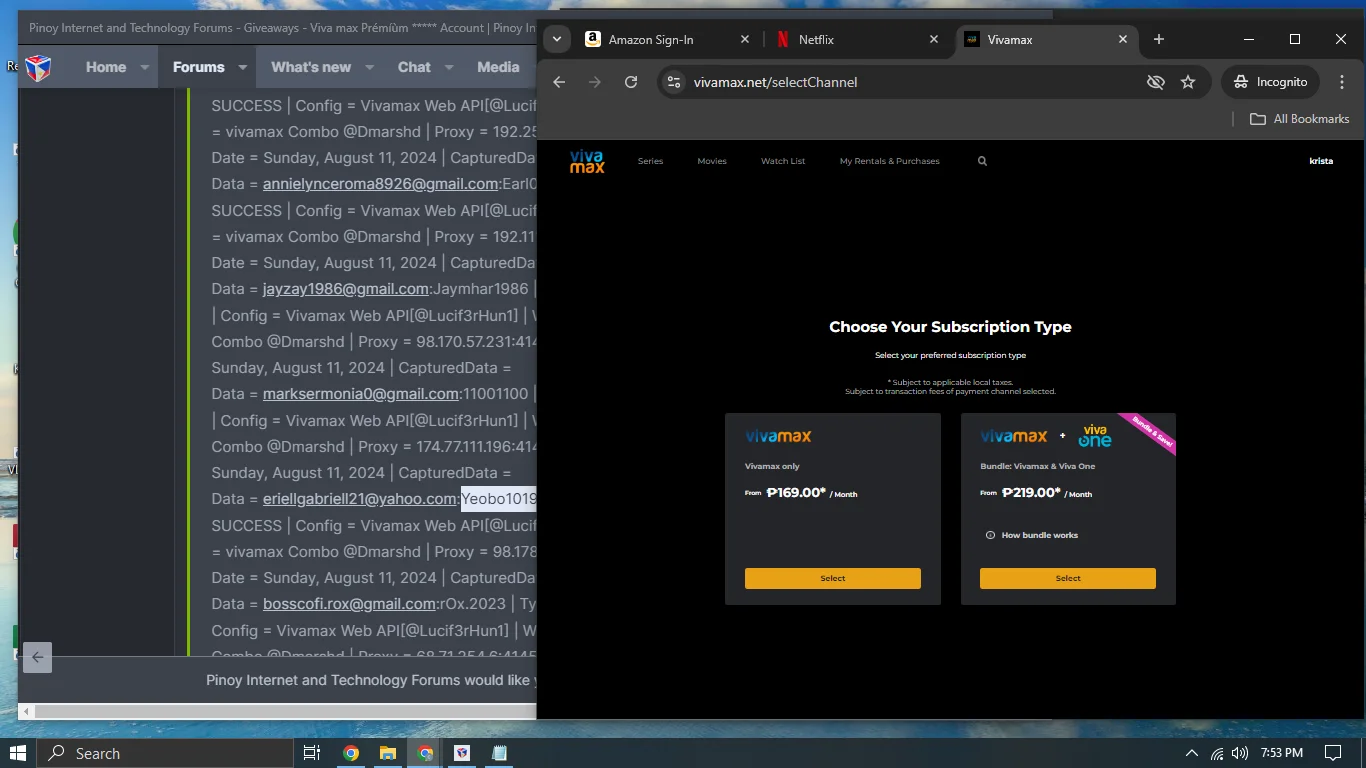Click the Vivamax search magnifier icon

982,161
